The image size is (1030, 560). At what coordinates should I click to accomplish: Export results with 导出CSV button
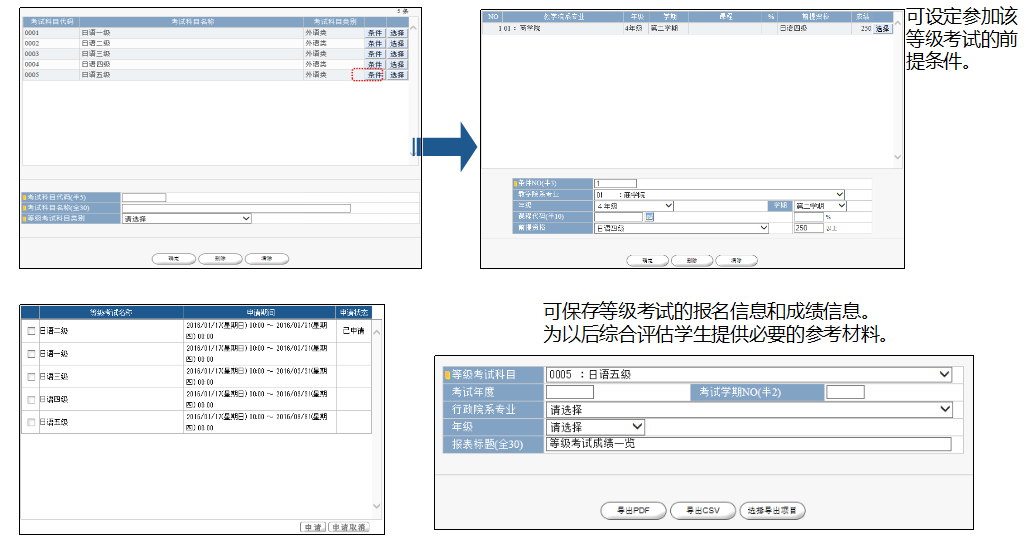(703, 511)
